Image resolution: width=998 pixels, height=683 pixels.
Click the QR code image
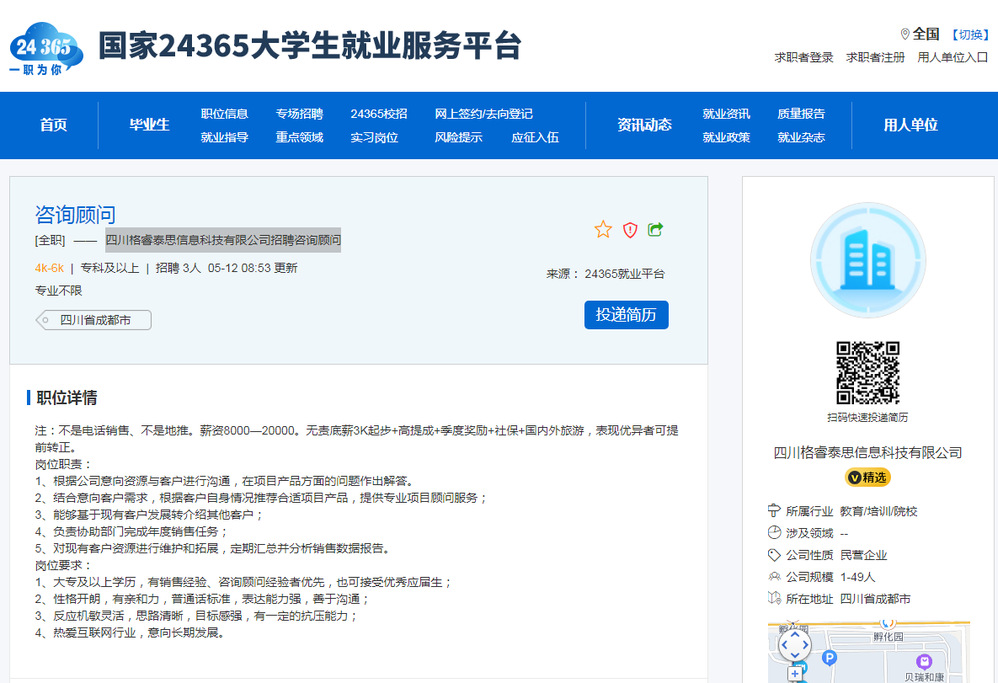click(867, 373)
